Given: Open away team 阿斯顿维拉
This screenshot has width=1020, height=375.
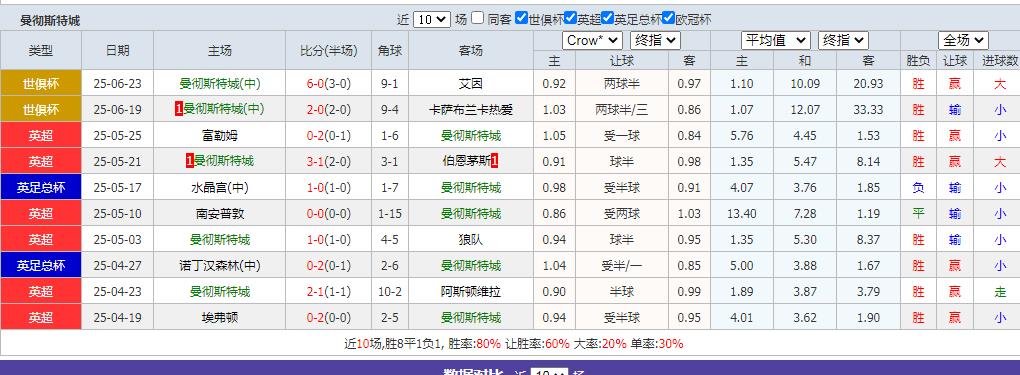Looking at the screenshot, I should (471, 292).
